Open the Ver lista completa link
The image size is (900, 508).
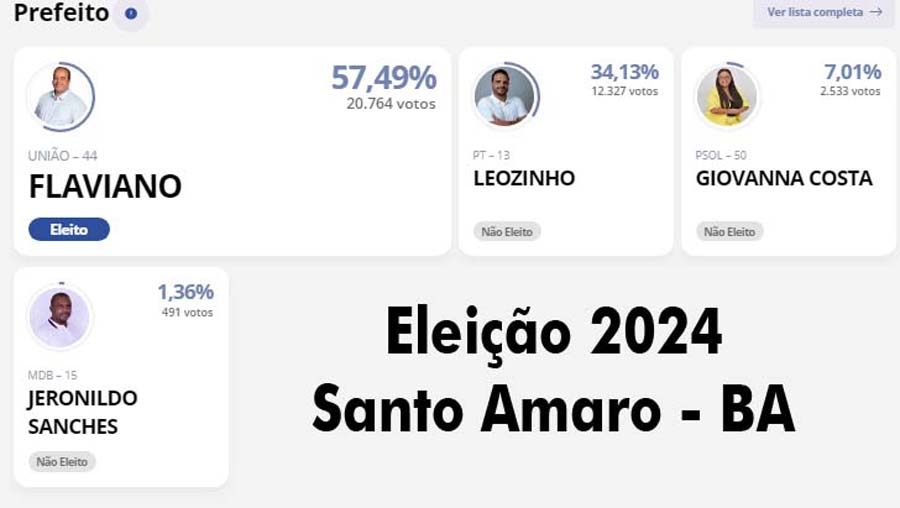pyautogui.click(x=814, y=12)
